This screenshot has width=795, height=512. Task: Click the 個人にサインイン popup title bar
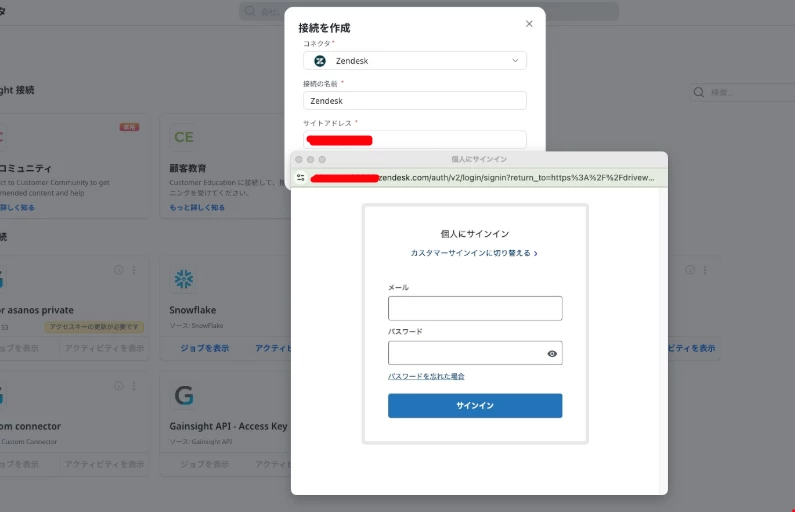pos(479,159)
